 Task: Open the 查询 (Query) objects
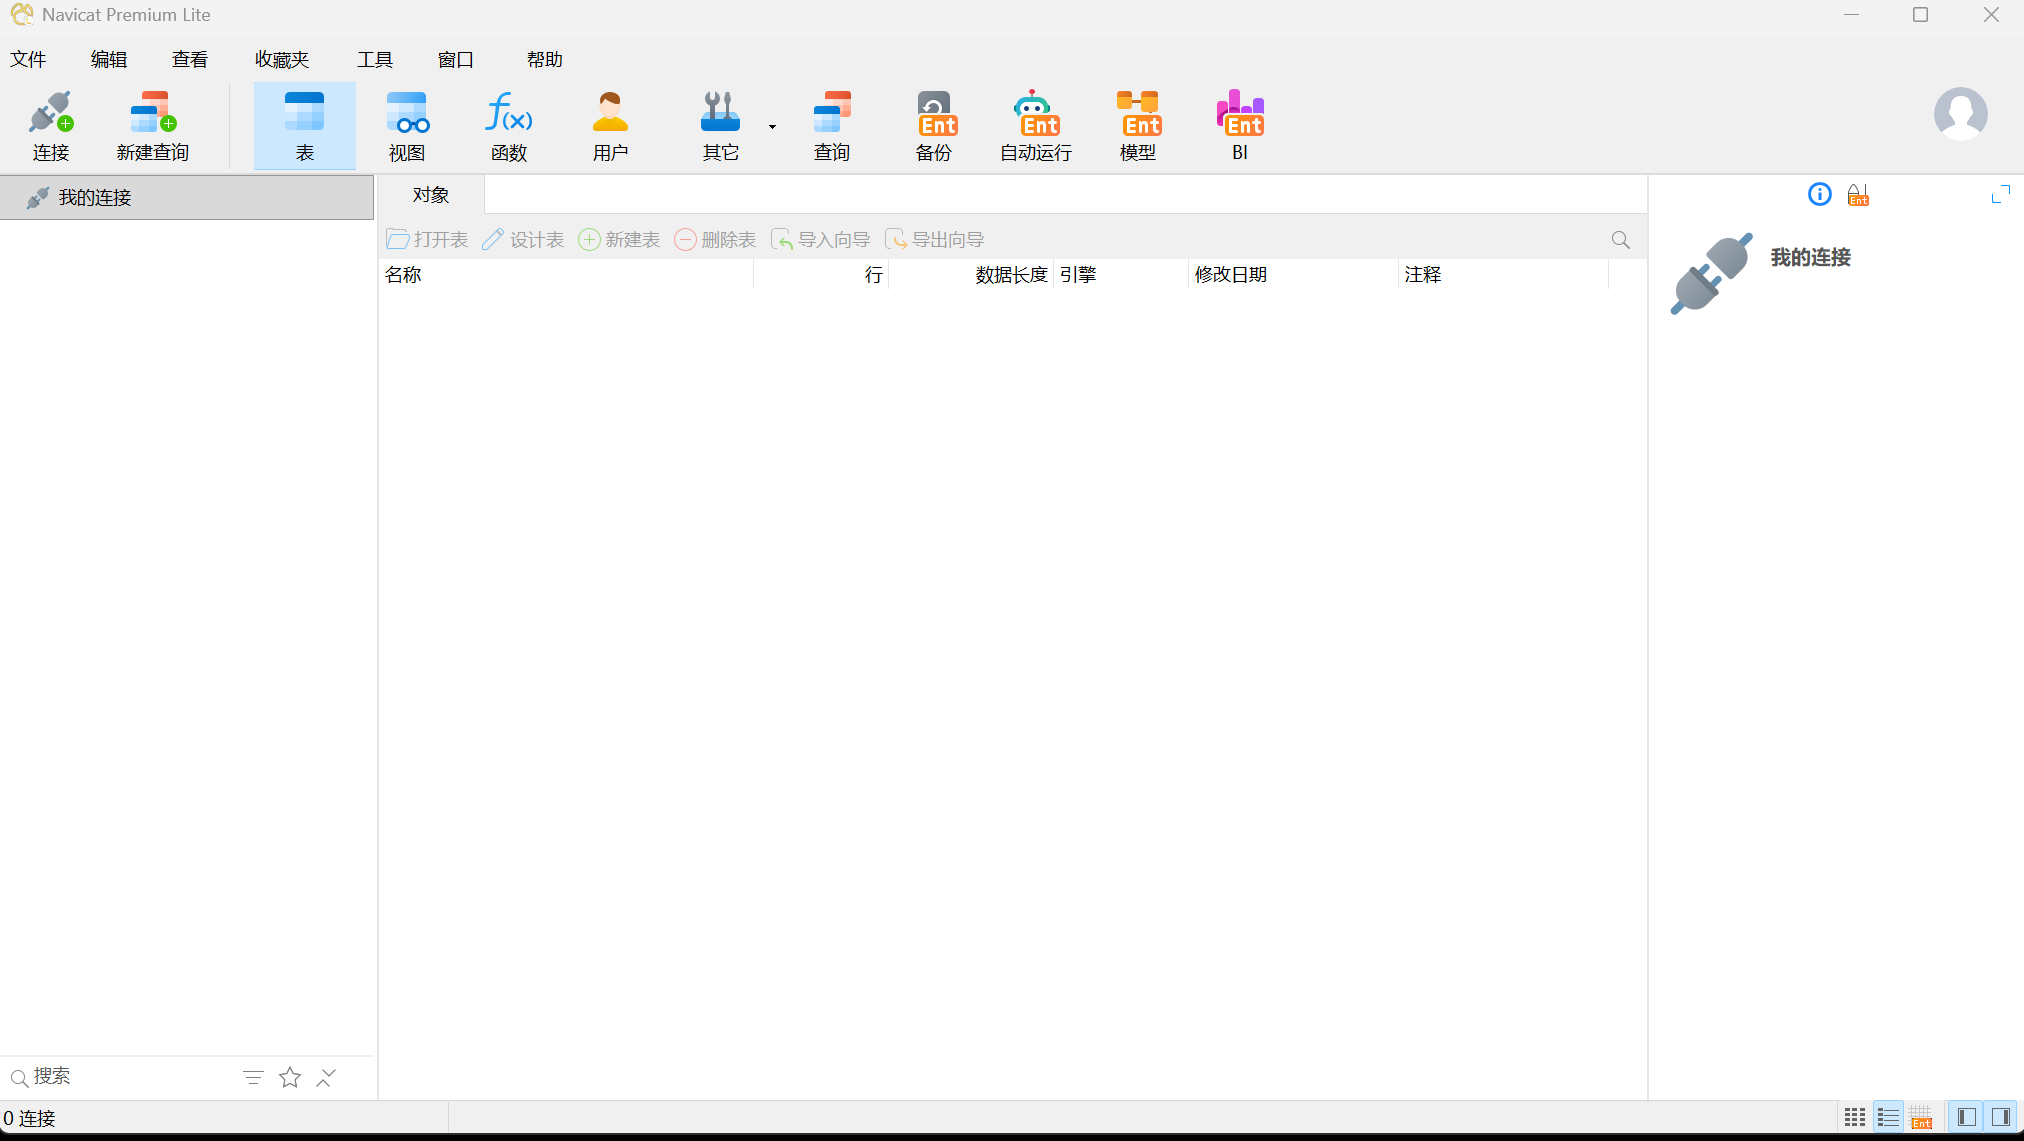point(831,126)
